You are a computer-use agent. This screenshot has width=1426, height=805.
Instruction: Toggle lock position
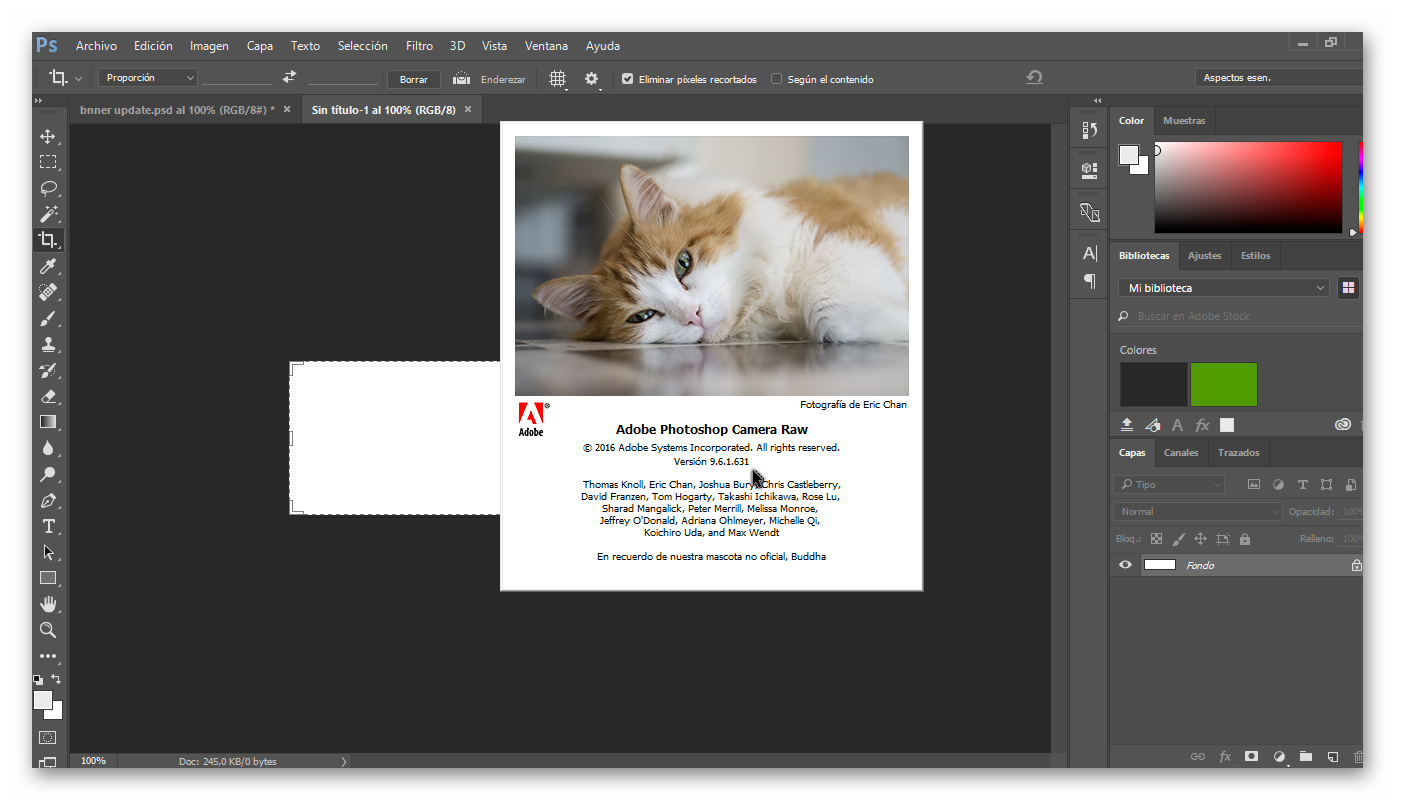[x=1201, y=539]
